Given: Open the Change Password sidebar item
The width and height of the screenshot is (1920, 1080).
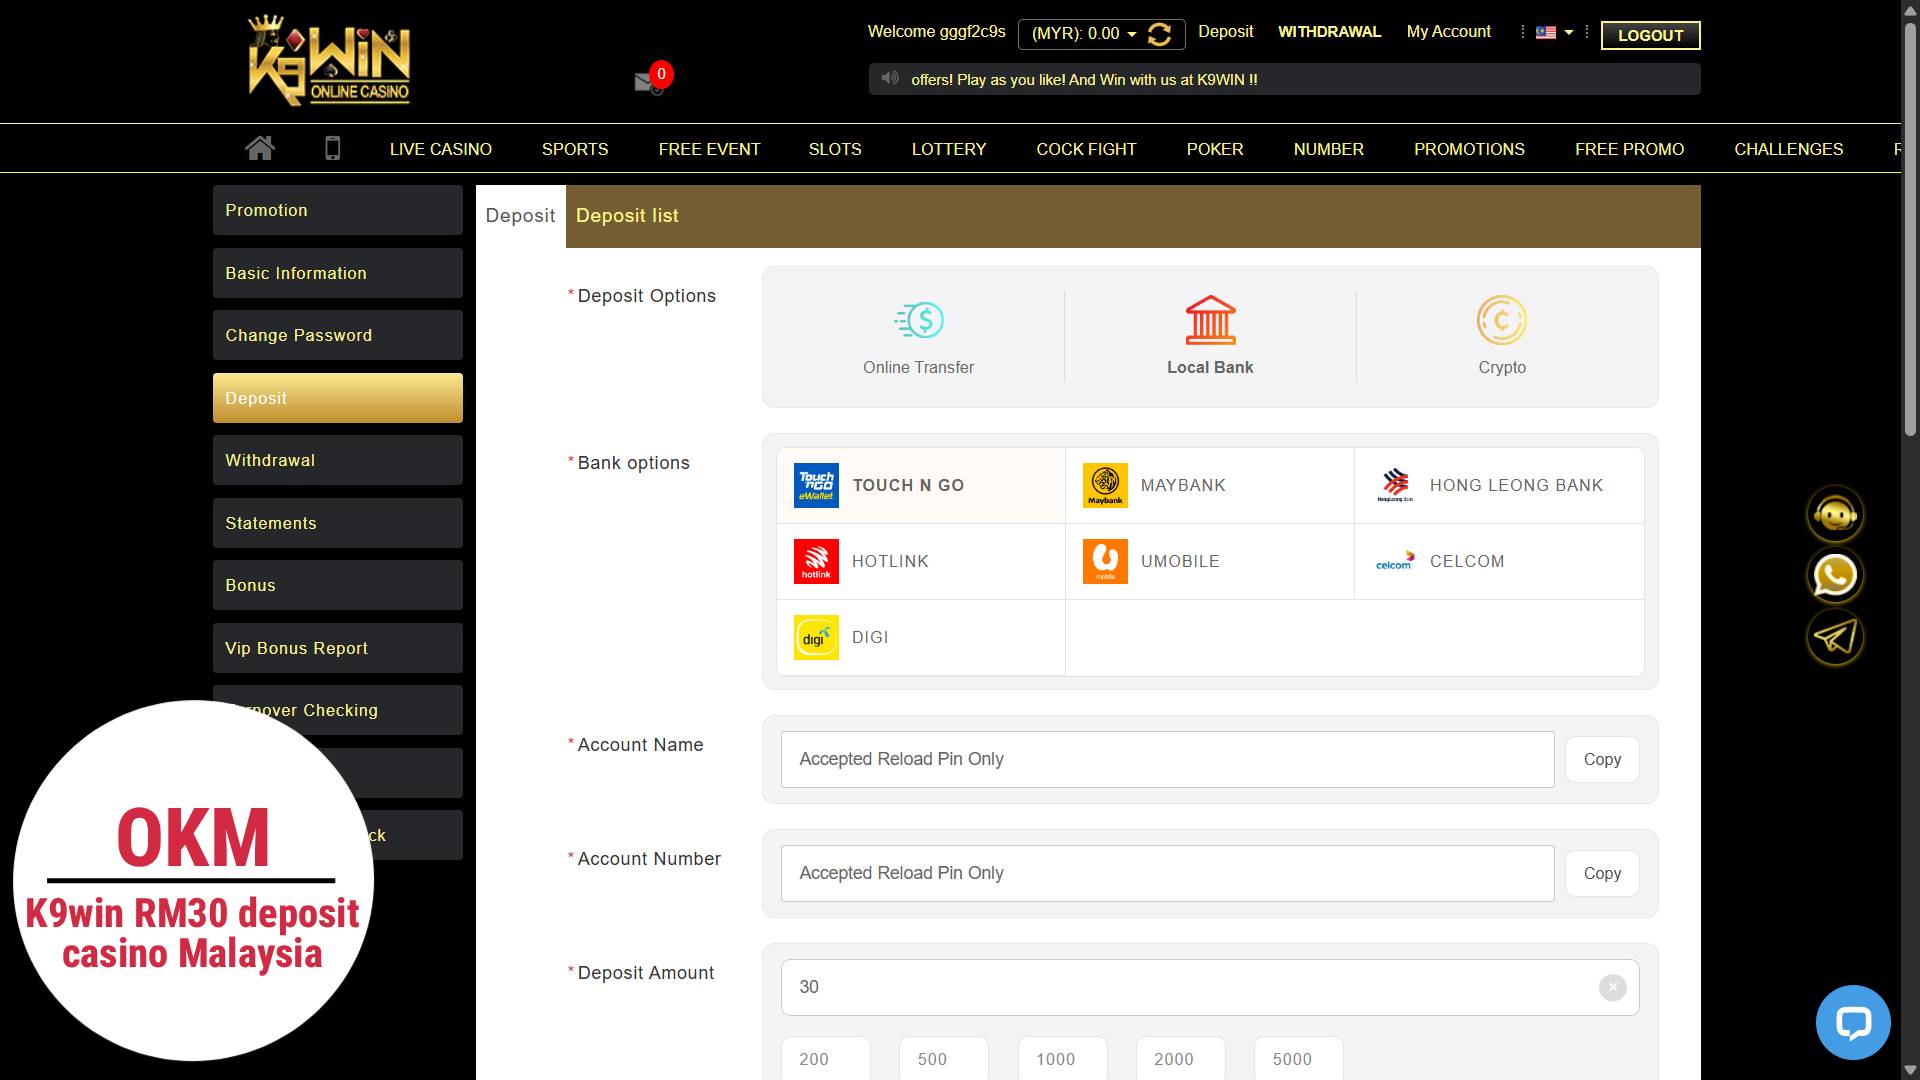Looking at the screenshot, I should point(338,335).
